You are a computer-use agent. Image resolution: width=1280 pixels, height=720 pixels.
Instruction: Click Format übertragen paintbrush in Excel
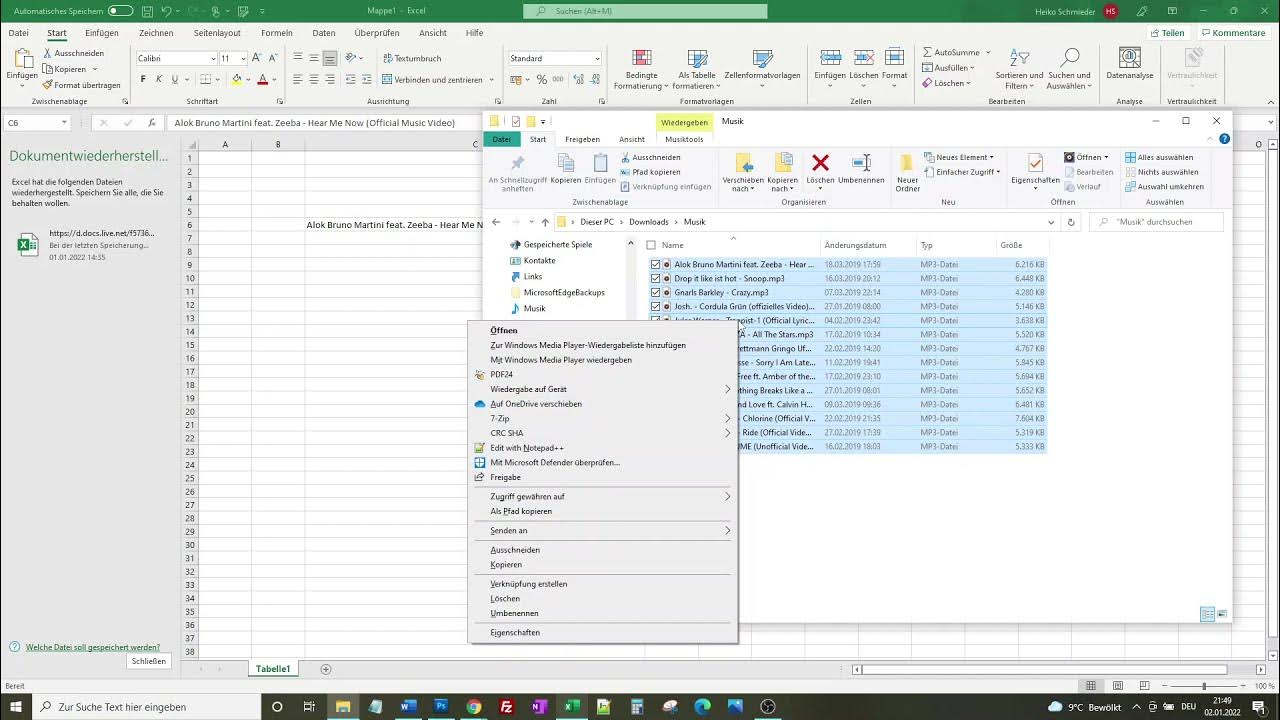[x=82, y=85]
